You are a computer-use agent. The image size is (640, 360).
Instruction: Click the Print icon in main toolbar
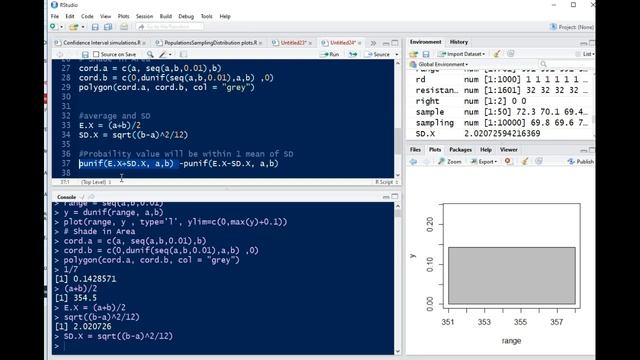(124, 27)
